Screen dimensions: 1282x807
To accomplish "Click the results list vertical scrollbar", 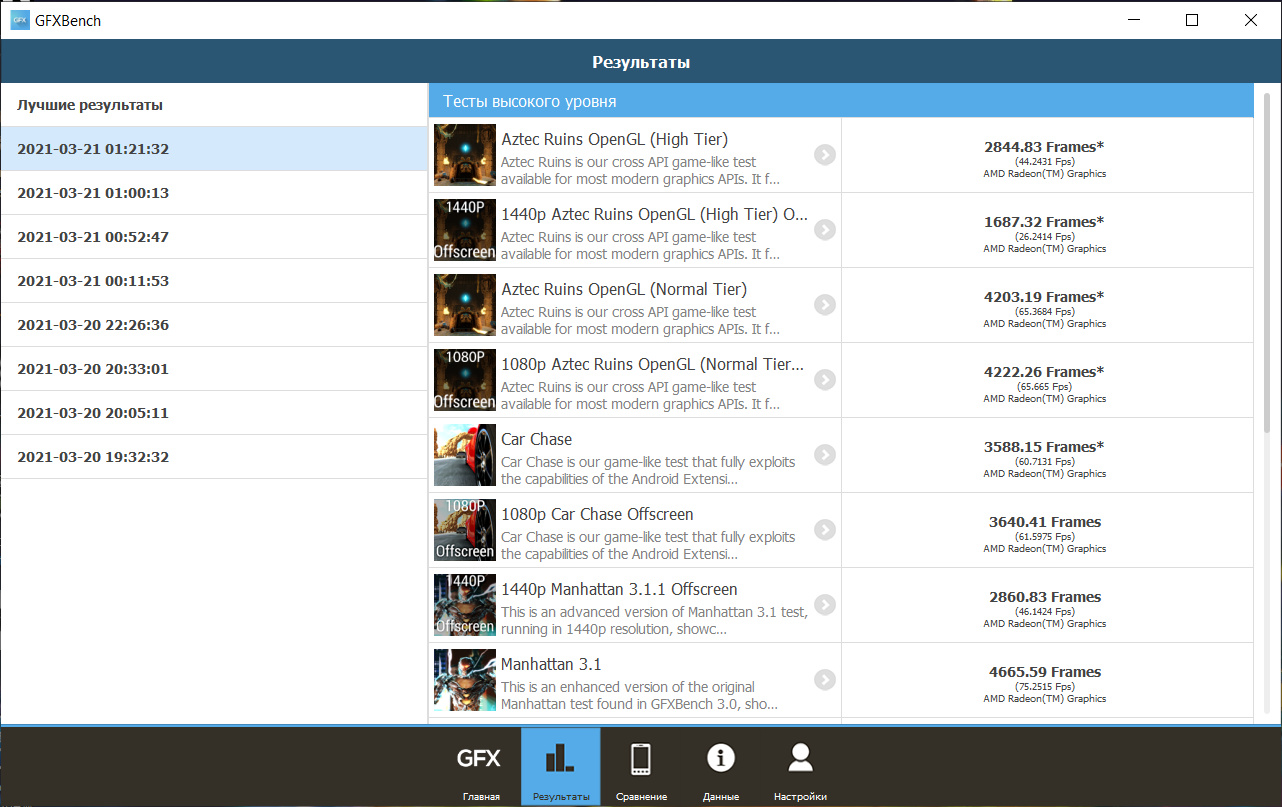I will tap(1267, 263).
